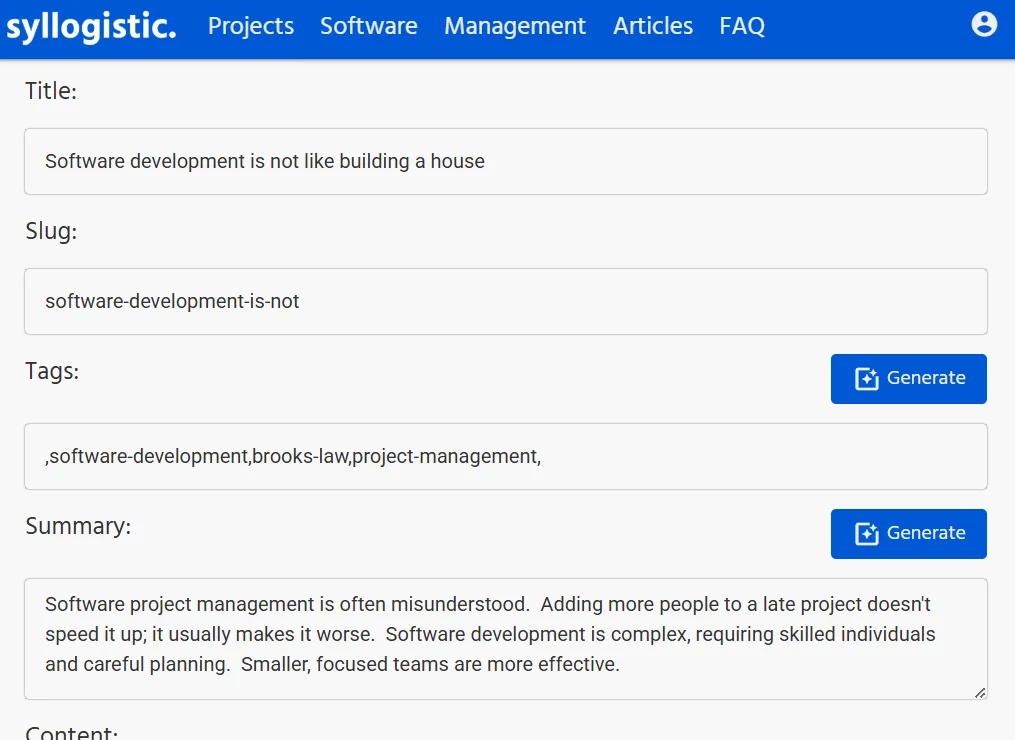
Task: Focus the Title input field
Action: tap(506, 161)
